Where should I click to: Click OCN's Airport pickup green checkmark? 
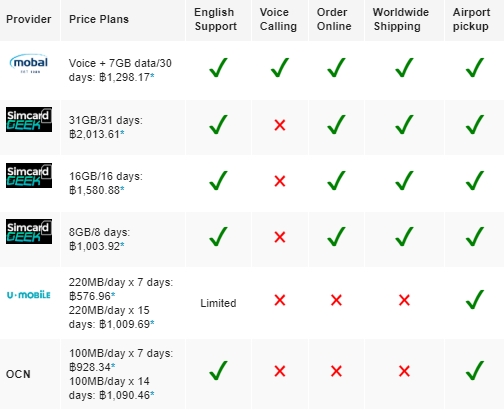(x=475, y=370)
